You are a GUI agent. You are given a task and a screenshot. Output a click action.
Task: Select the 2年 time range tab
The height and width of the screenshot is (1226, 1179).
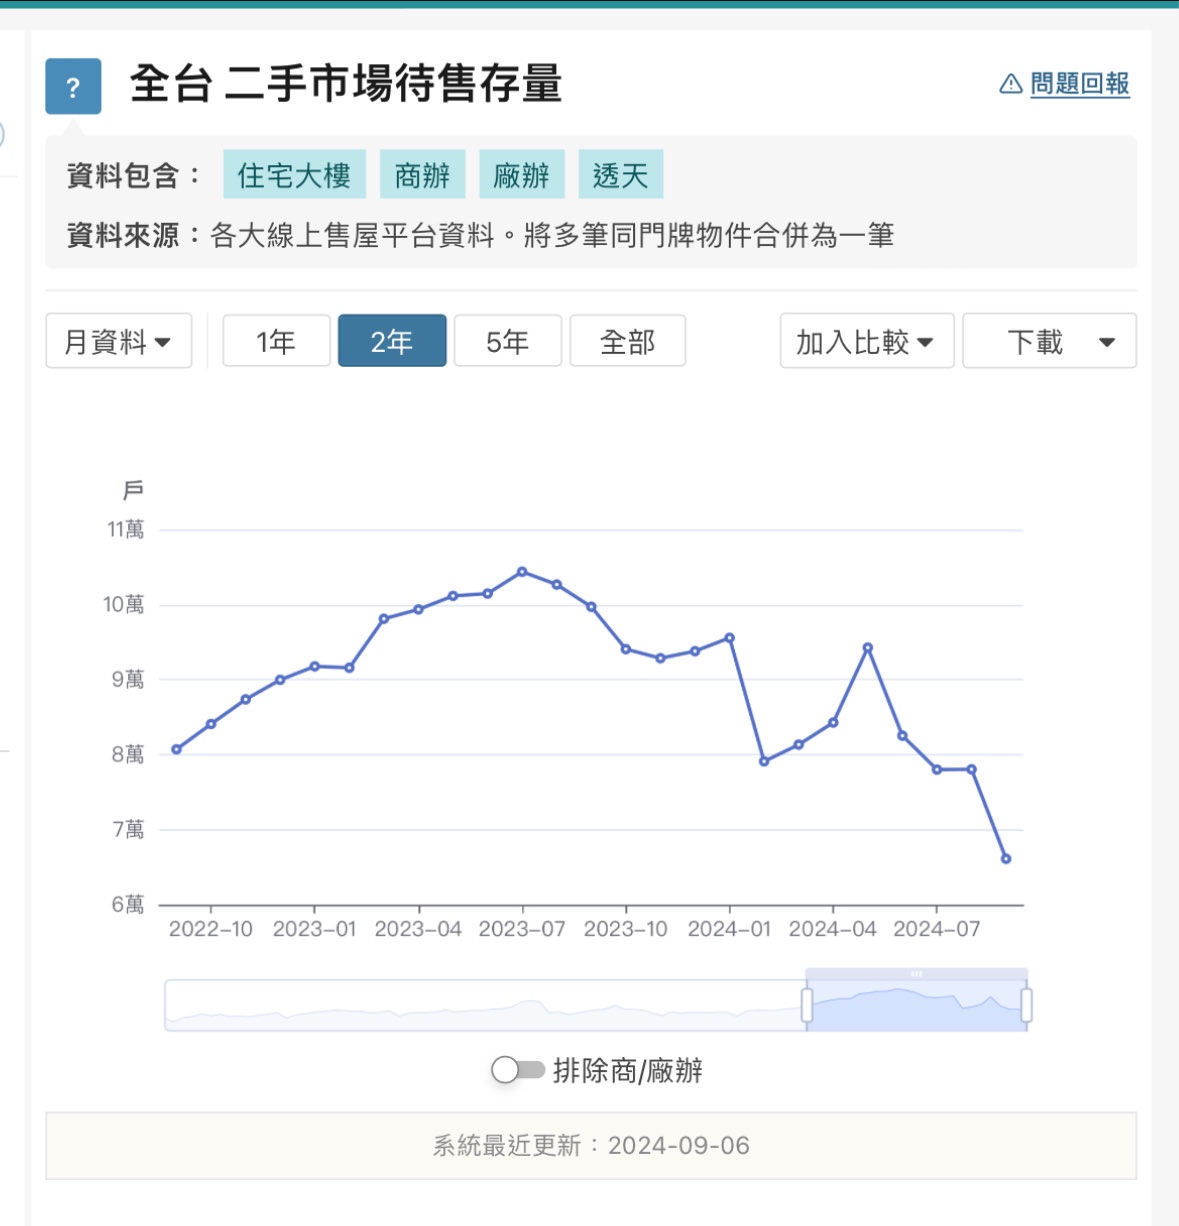[392, 342]
